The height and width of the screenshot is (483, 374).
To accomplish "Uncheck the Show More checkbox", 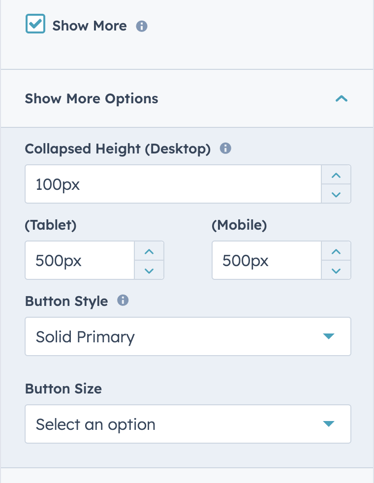I will point(35,24).
